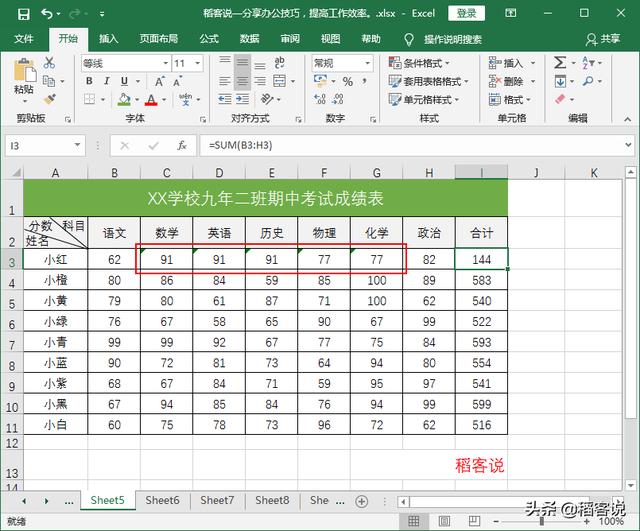Click the Paste clipboard icon

coord(24,70)
